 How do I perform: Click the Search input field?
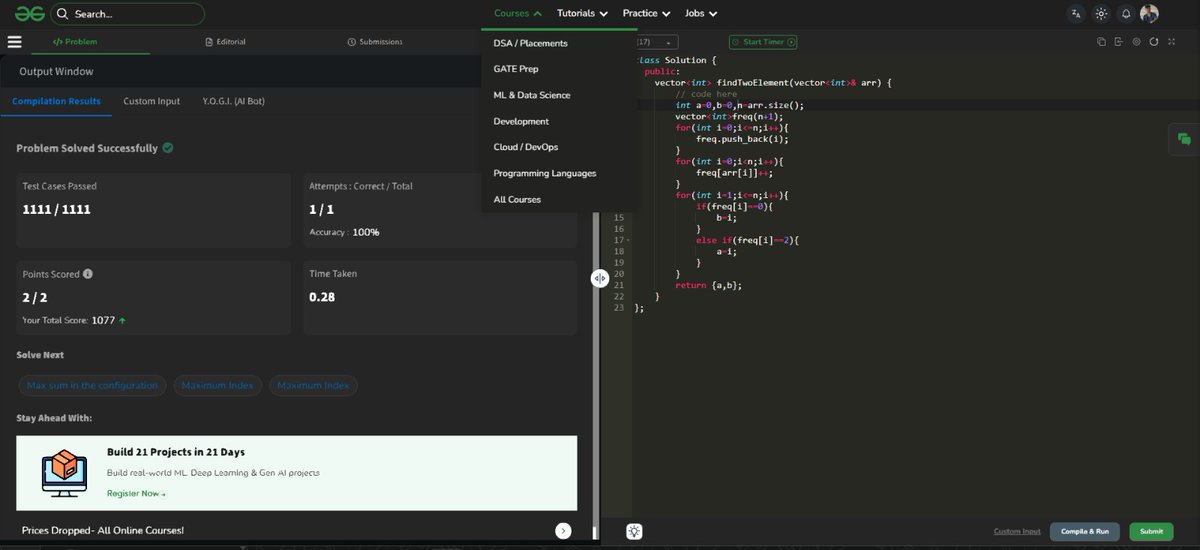pos(127,14)
